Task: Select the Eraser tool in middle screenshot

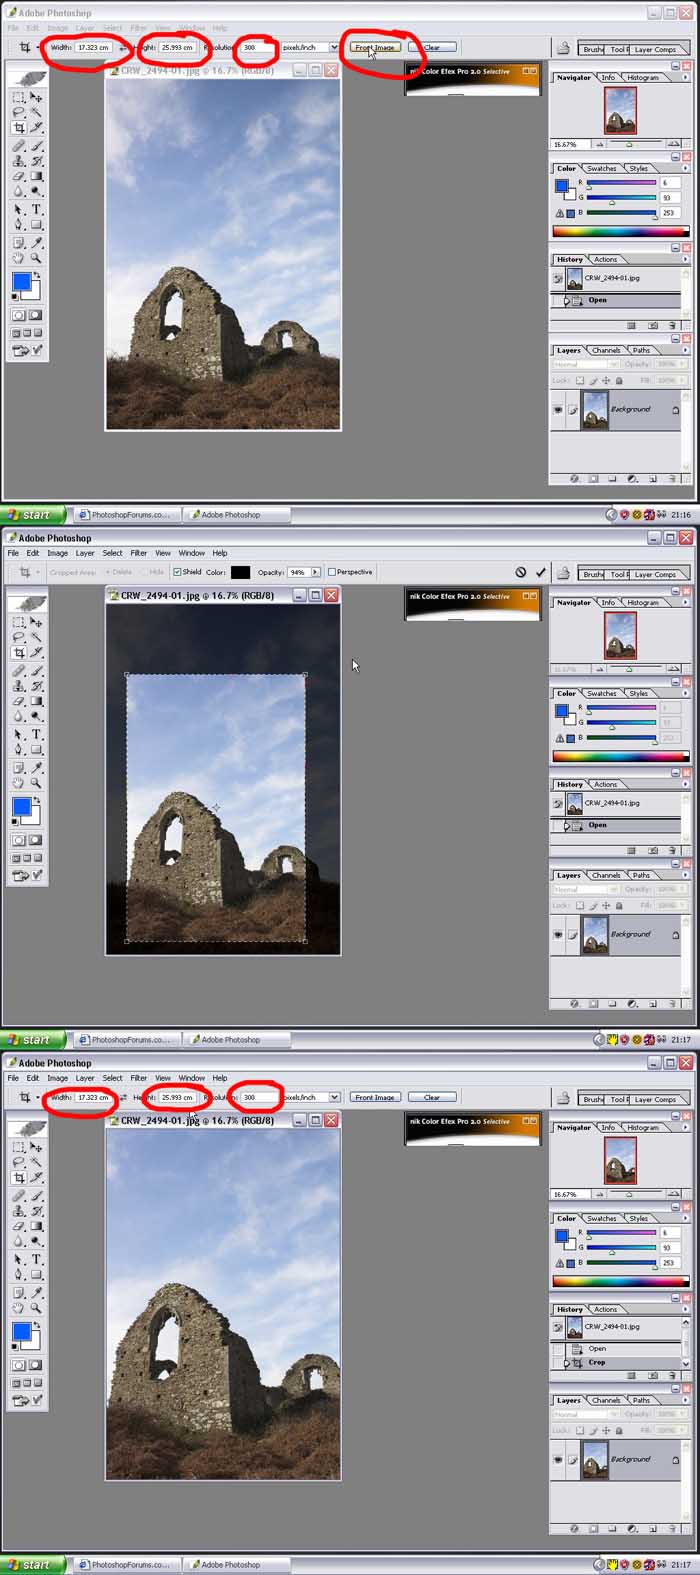Action: tap(19, 701)
